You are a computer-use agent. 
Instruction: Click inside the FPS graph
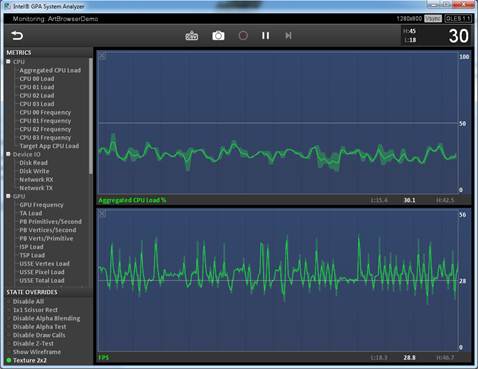coord(277,280)
